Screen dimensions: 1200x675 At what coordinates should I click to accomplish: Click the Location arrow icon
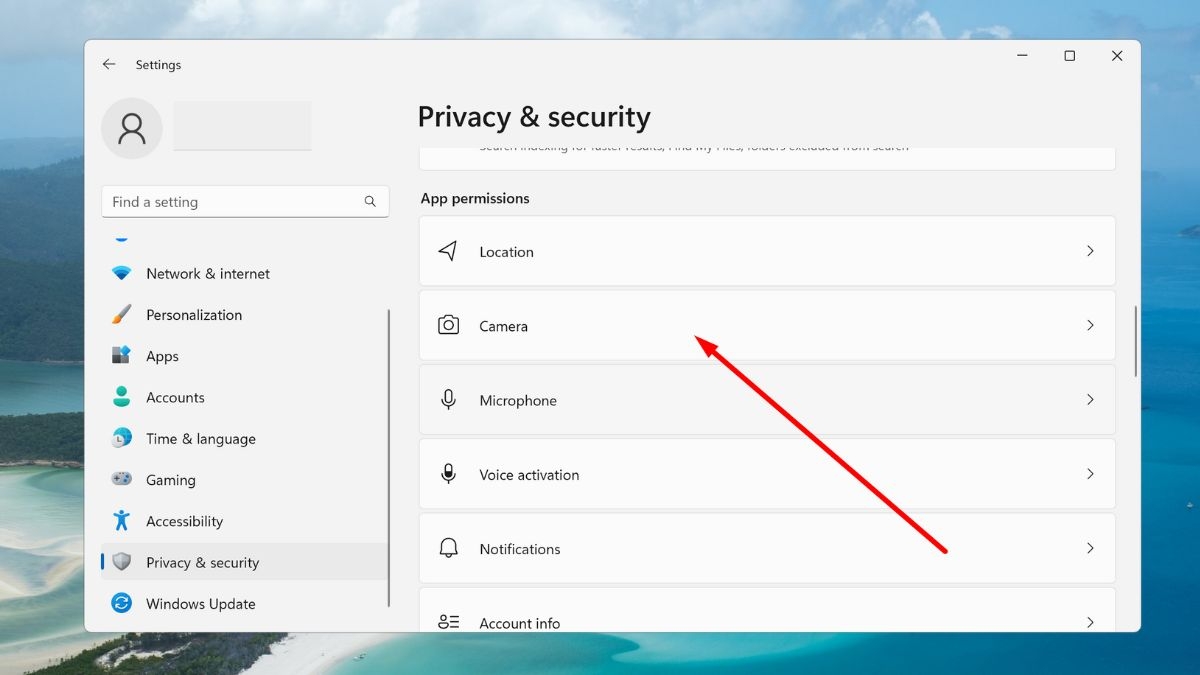tap(448, 251)
